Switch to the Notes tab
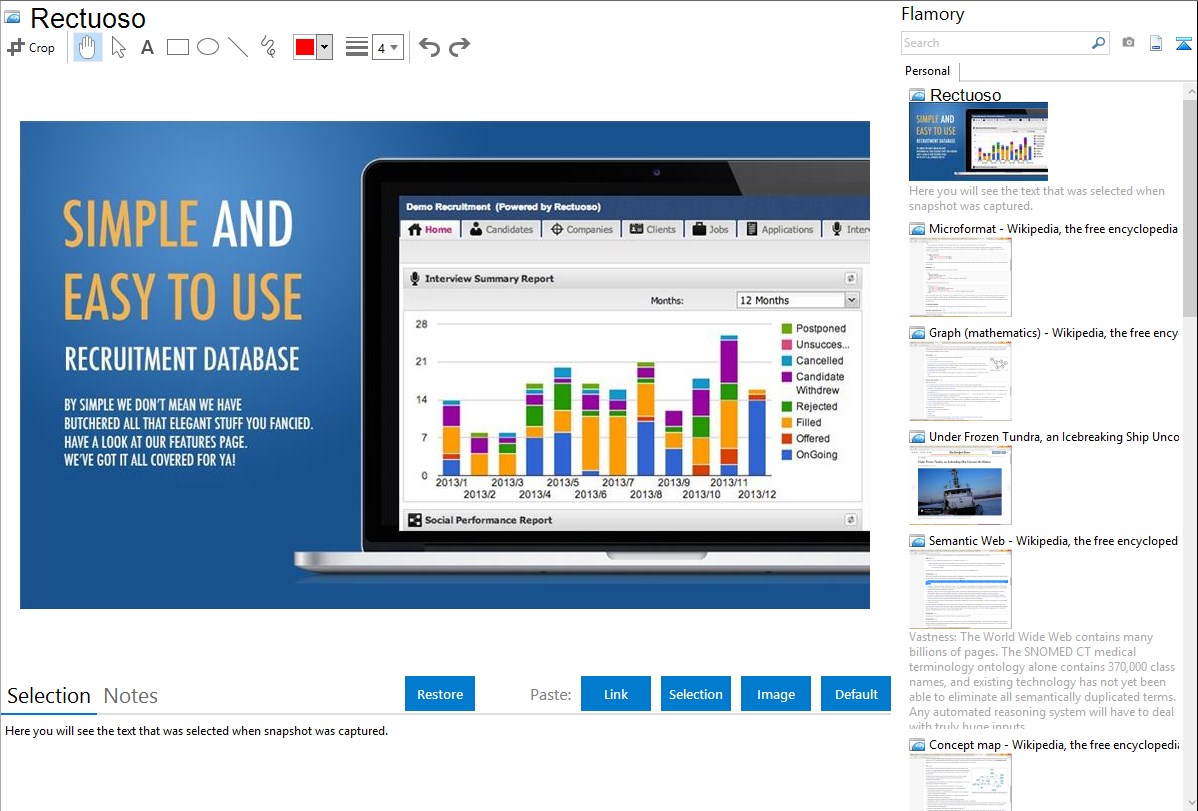Image resolution: width=1198 pixels, height=811 pixels. click(x=131, y=696)
